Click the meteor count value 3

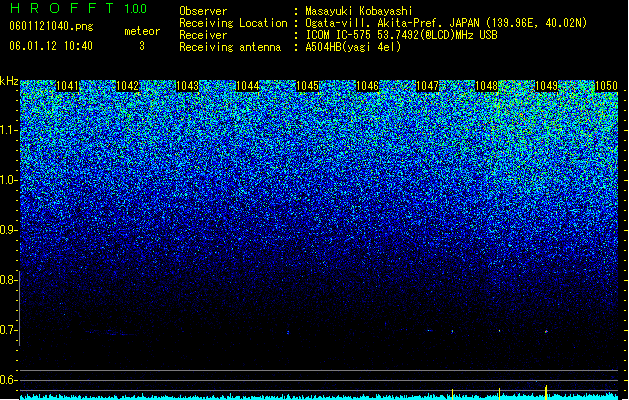(142, 47)
